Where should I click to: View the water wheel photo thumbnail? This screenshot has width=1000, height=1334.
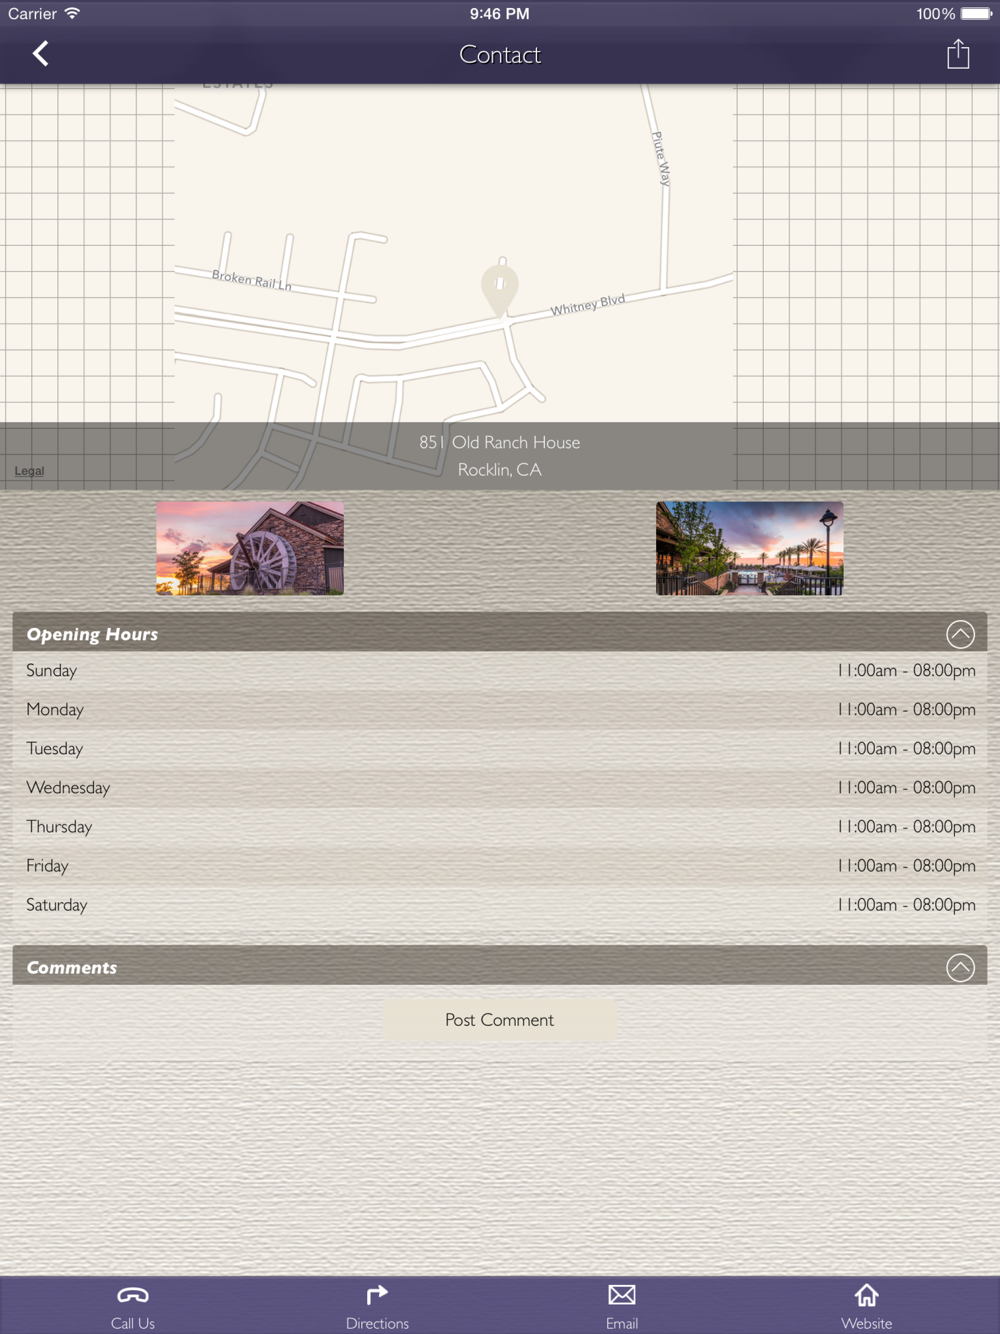[x=250, y=548]
